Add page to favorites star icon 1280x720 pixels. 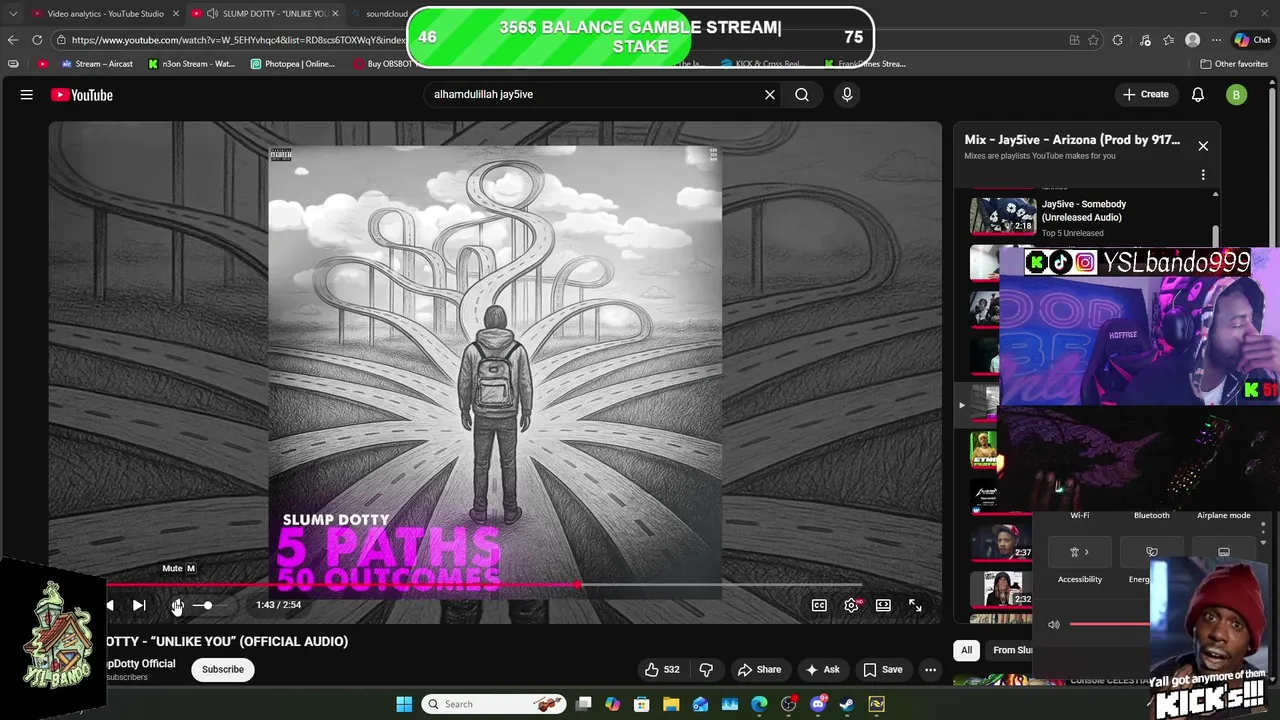click(1093, 40)
